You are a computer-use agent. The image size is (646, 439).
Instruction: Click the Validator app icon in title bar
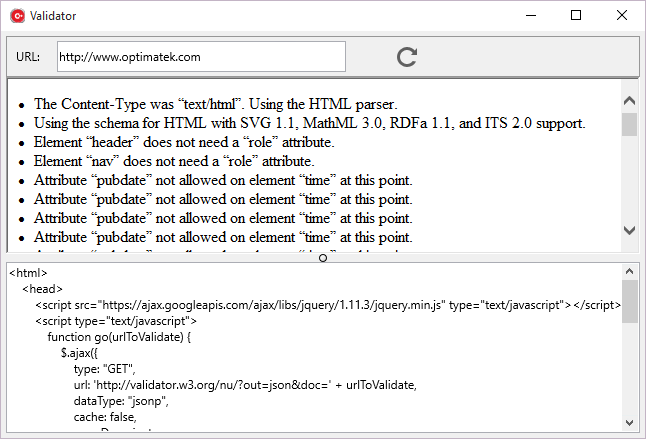[x=18, y=16]
